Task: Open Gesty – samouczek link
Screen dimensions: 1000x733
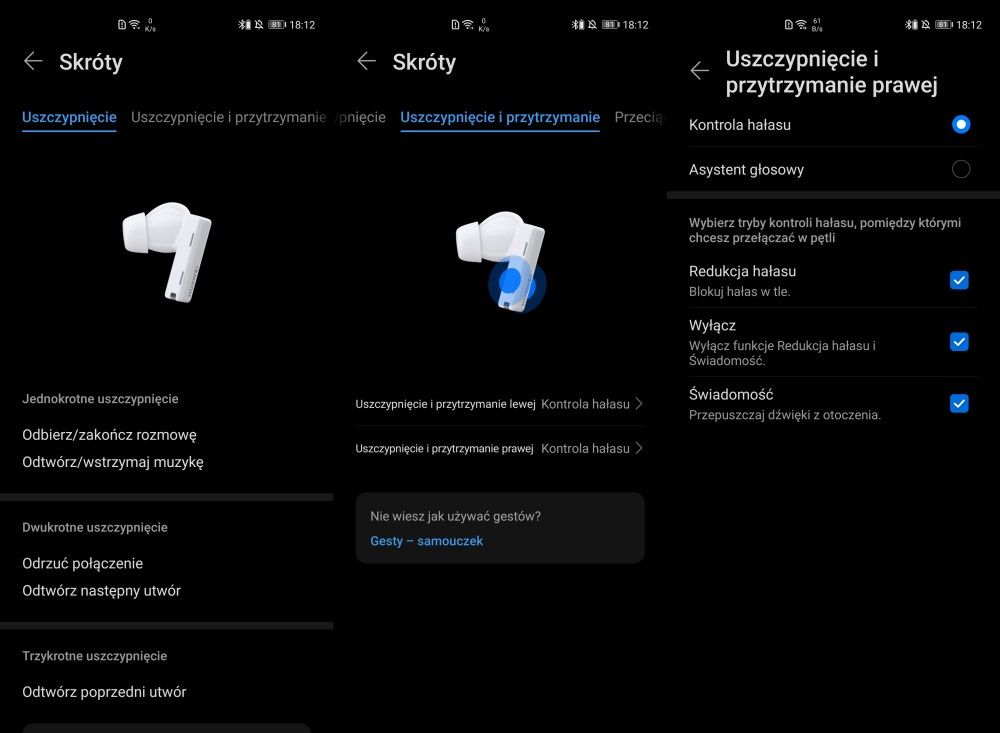Action: 426,541
